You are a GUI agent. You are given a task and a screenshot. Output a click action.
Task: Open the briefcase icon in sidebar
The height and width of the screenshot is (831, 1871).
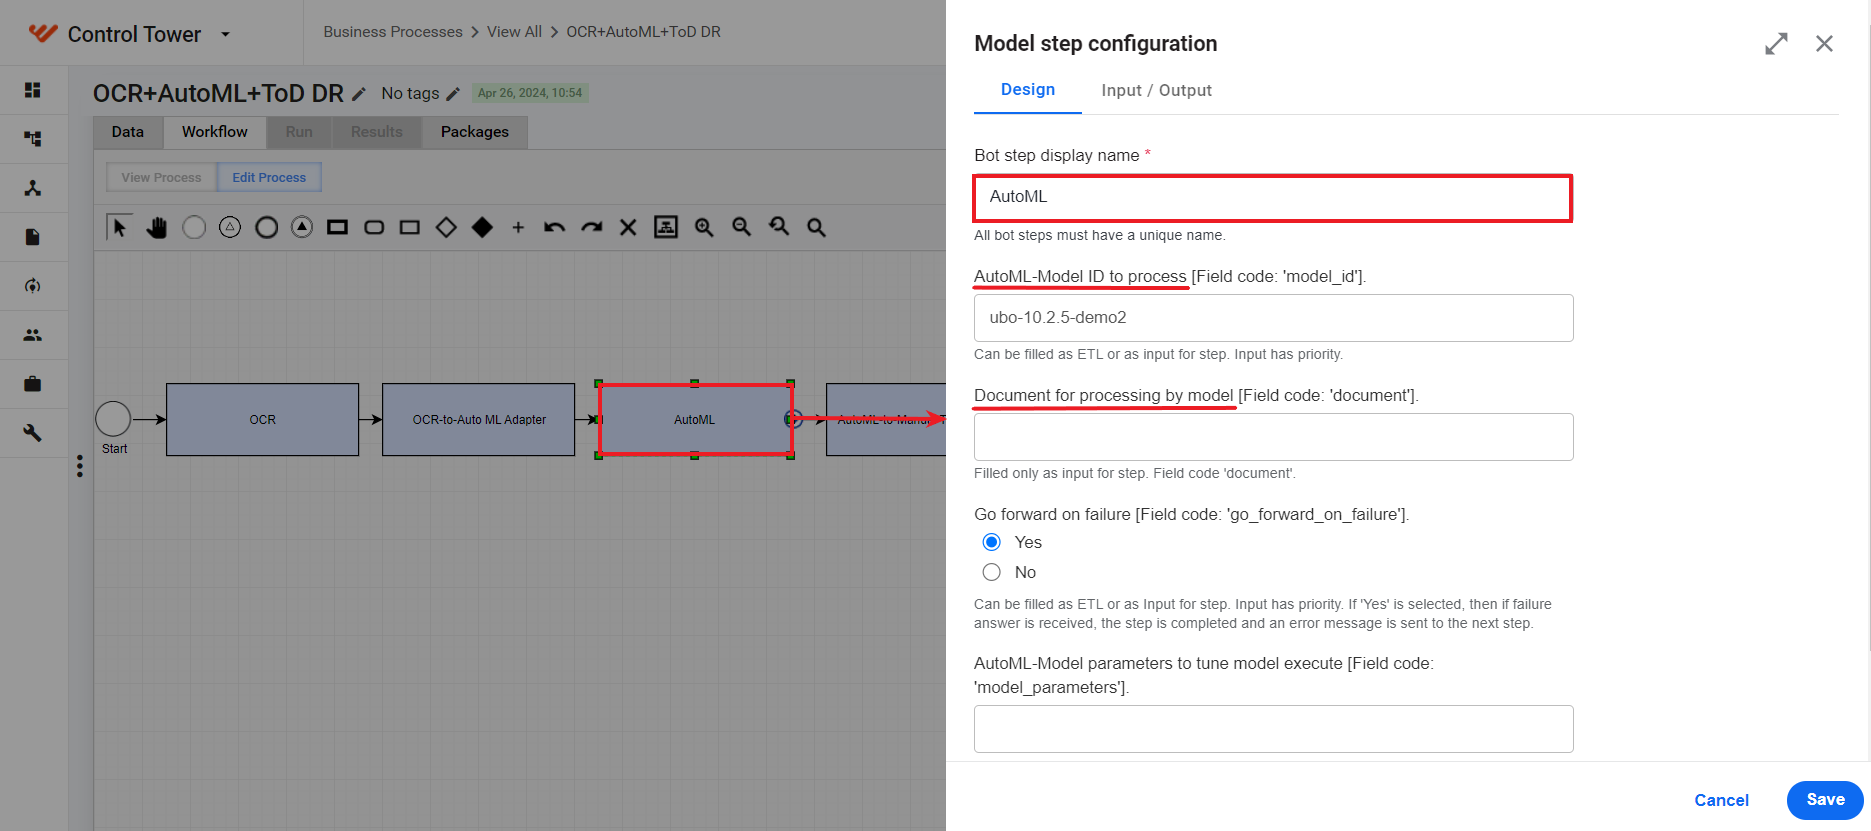(33, 384)
